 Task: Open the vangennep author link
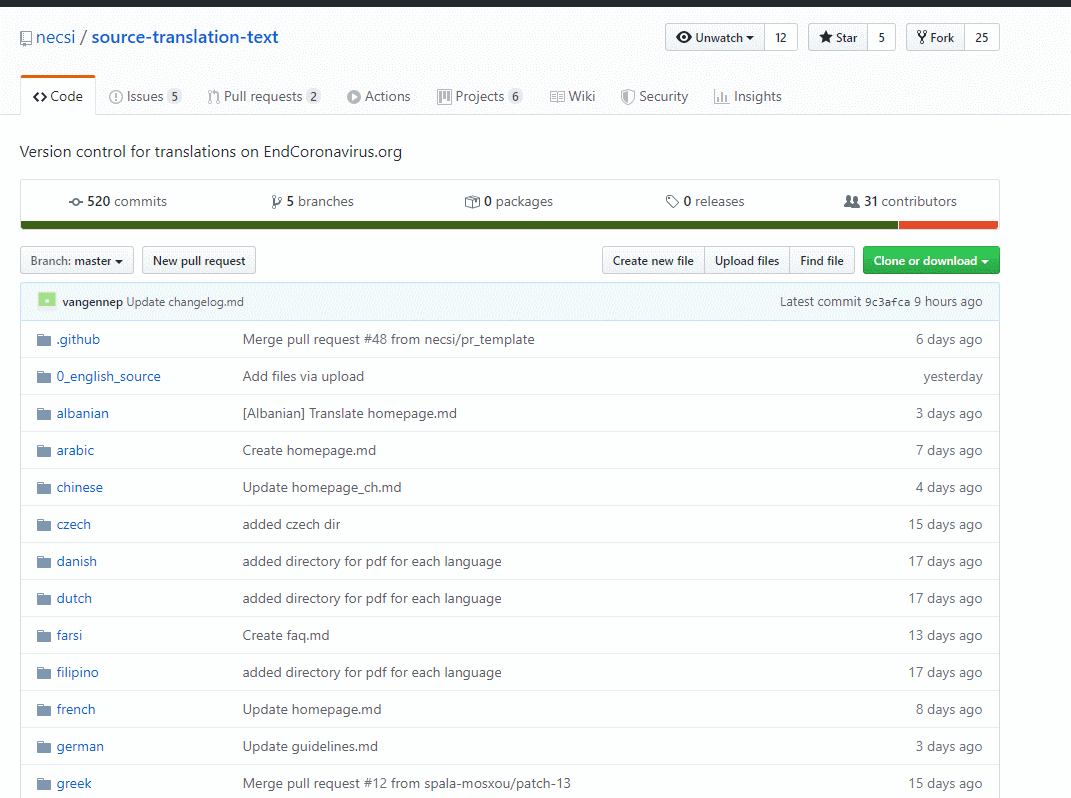[92, 302]
